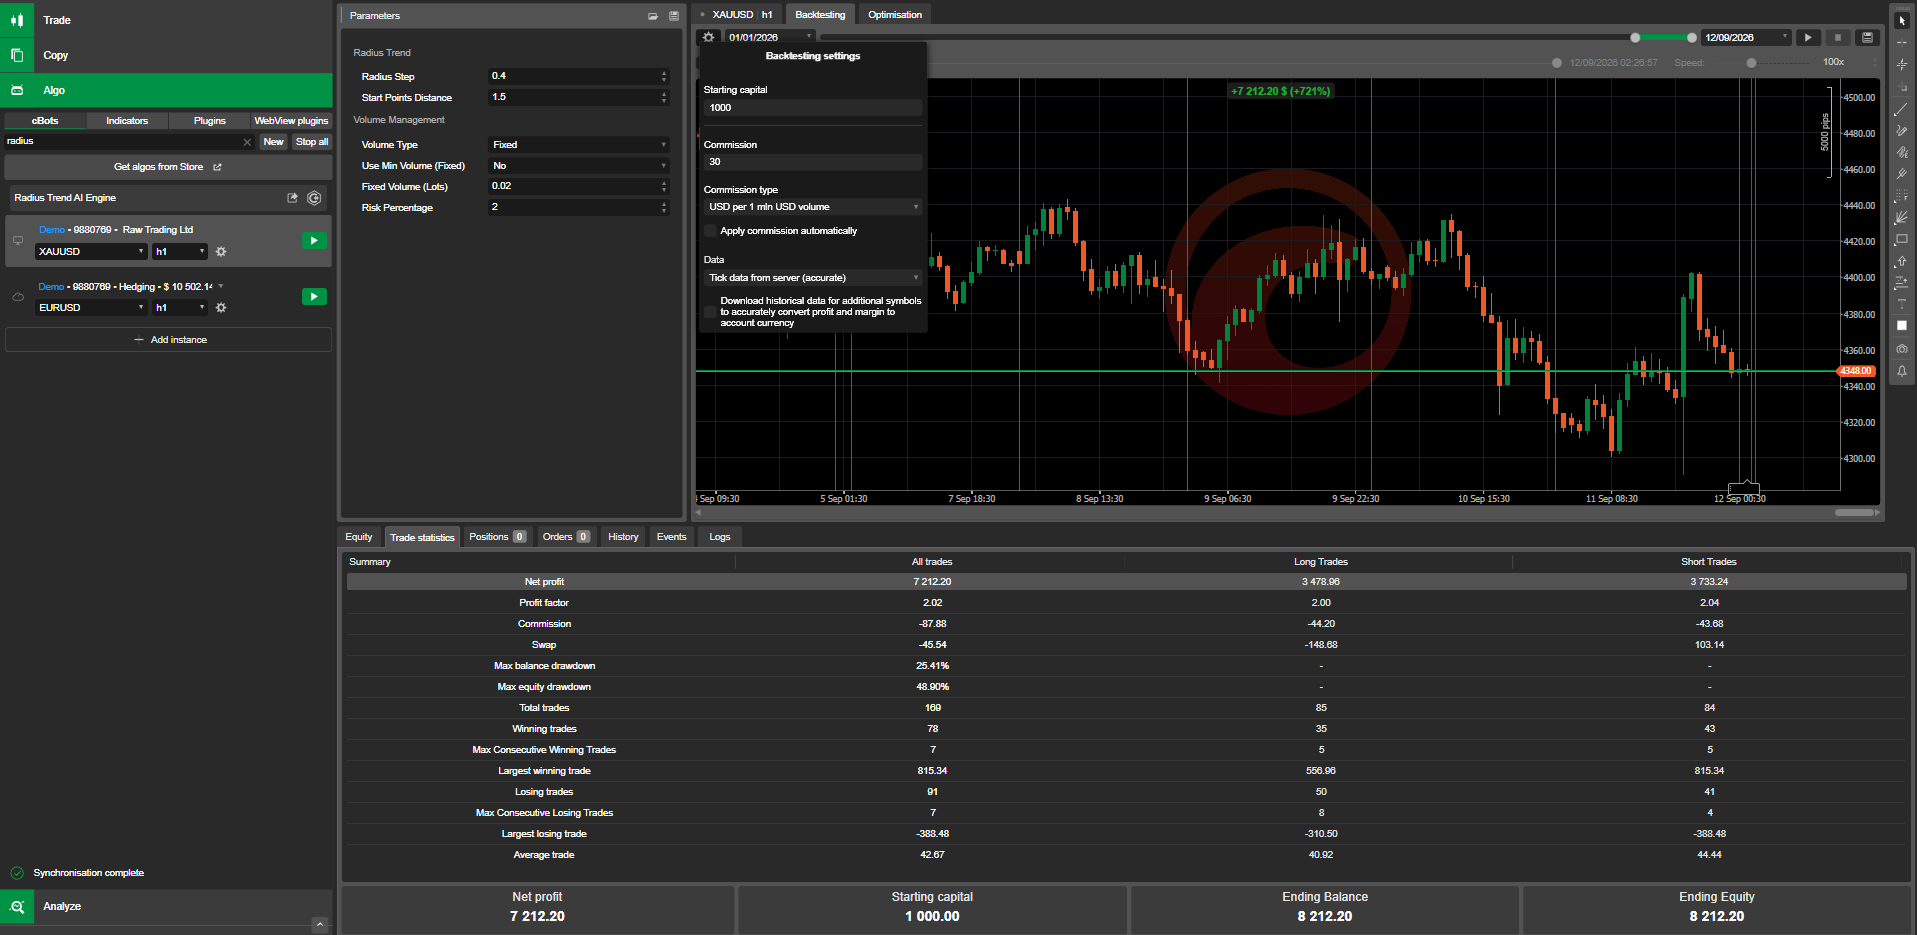Start backtesting with the play button
This screenshot has height=935, width=1917.
click(1808, 37)
